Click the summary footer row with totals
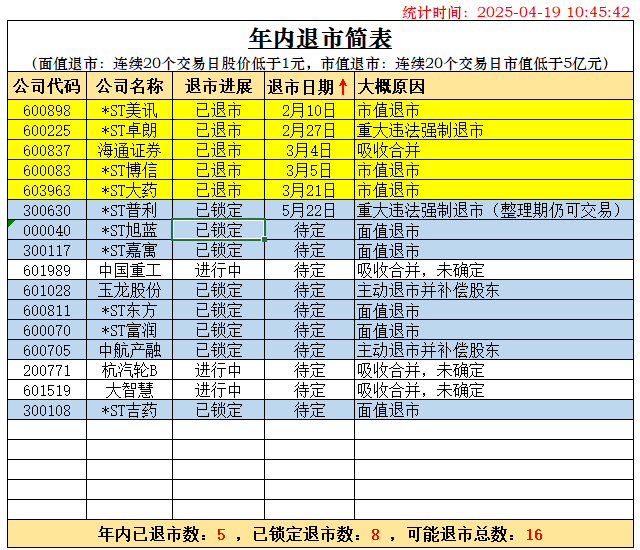The image size is (640, 550). tap(320, 534)
